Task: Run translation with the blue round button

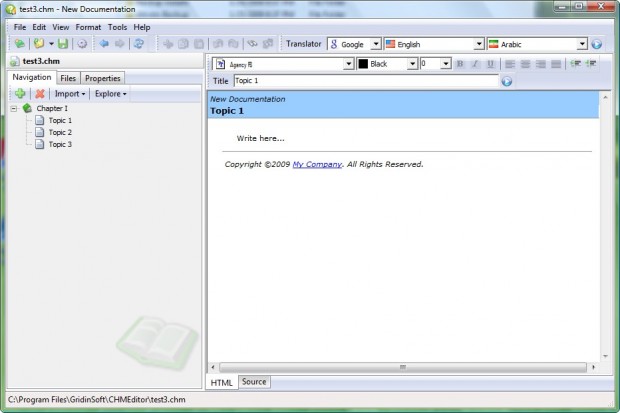Action: tap(597, 44)
